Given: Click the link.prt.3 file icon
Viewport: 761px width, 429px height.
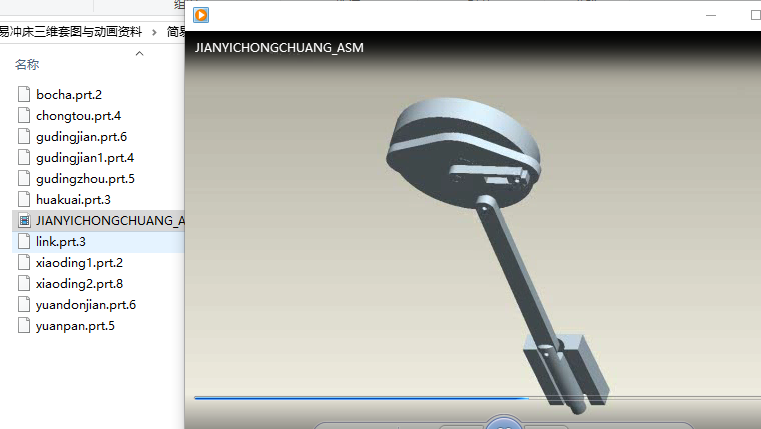Looking at the screenshot, I should pyautogui.click(x=24, y=241).
